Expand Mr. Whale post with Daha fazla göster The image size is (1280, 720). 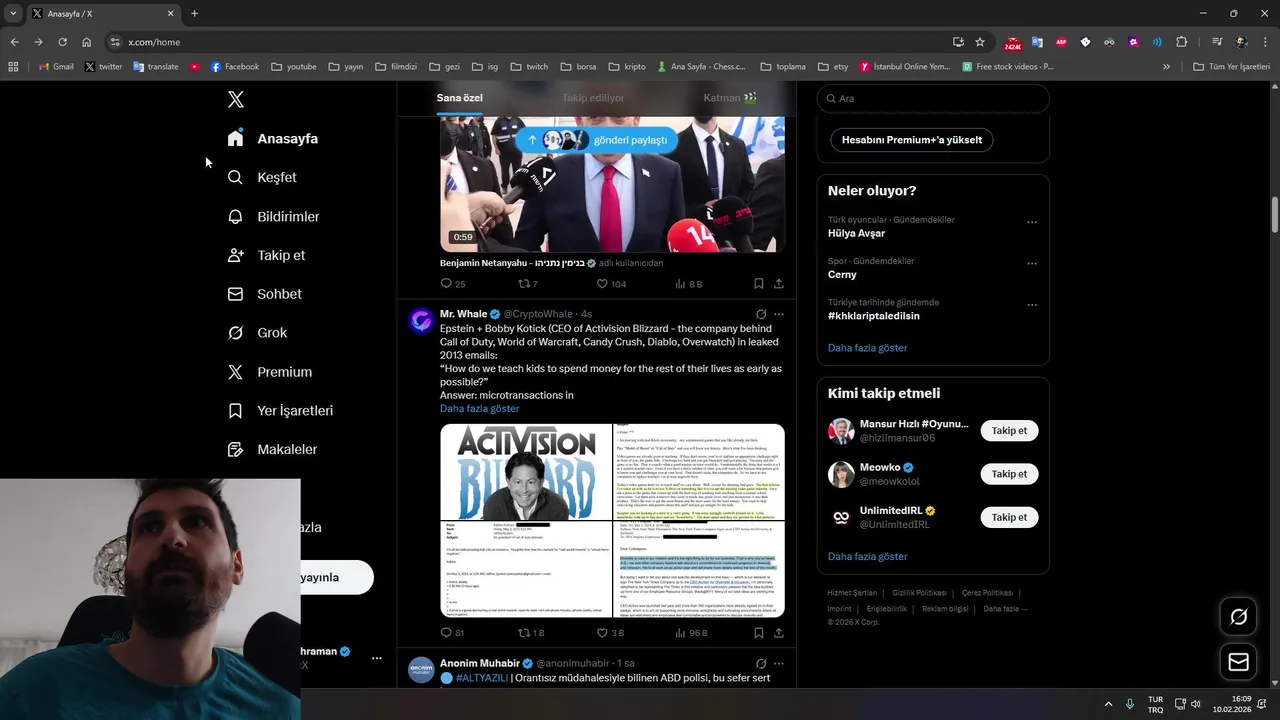(479, 409)
